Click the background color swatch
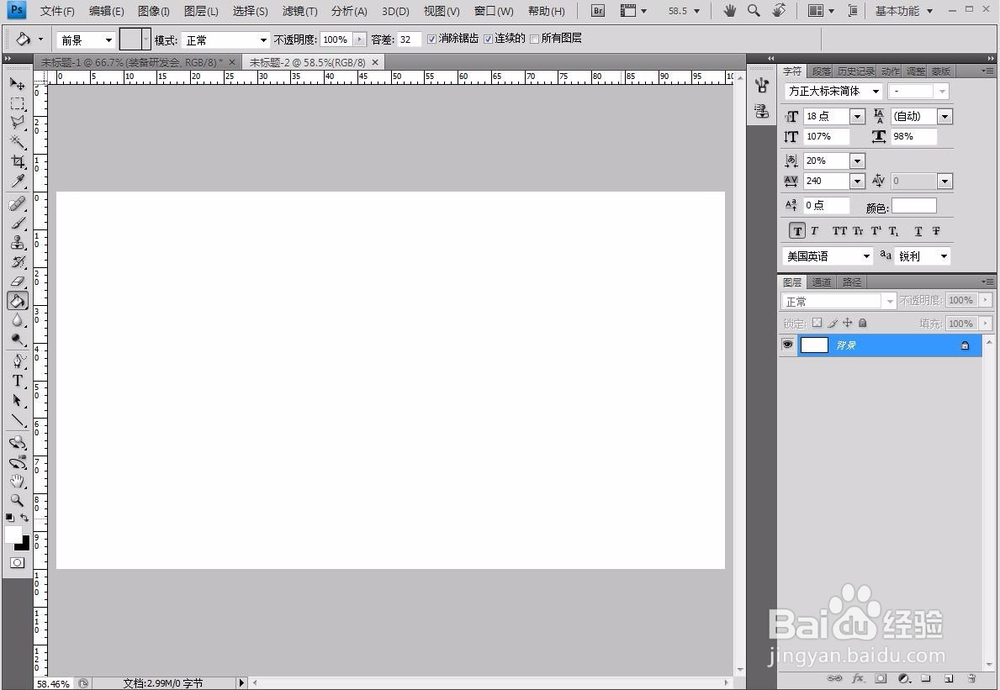The width and height of the screenshot is (1000, 690). (24, 545)
